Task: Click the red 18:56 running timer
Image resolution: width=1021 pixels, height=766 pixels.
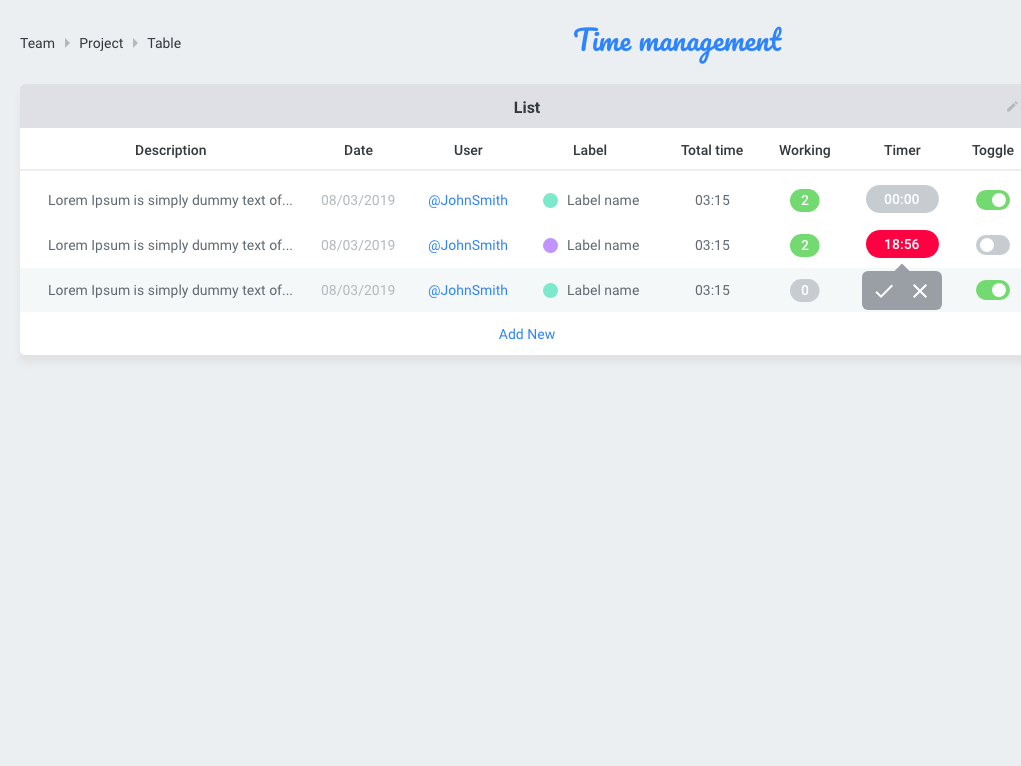Action: [902, 244]
